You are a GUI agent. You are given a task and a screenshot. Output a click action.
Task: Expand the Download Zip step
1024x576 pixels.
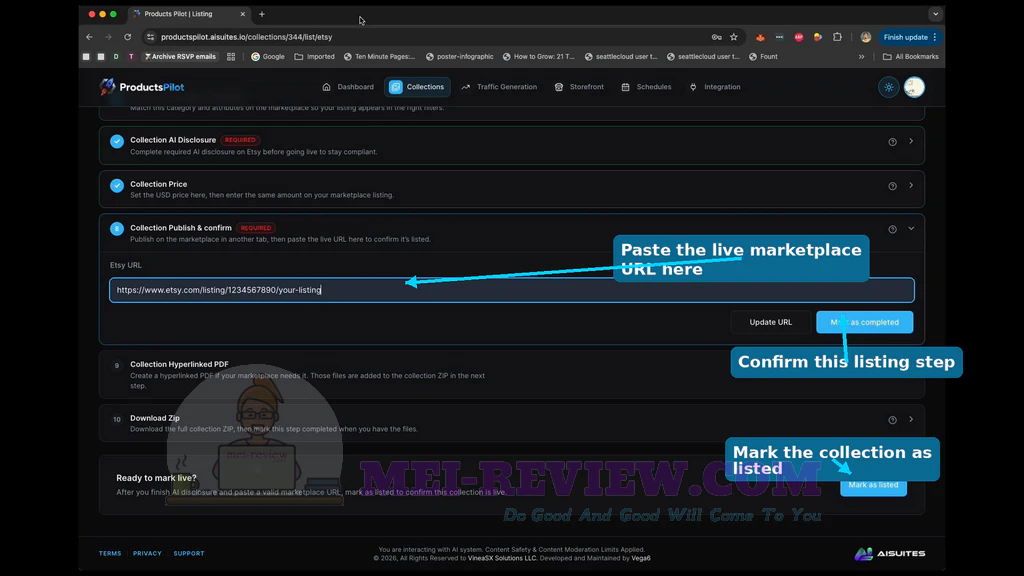coord(911,419)
